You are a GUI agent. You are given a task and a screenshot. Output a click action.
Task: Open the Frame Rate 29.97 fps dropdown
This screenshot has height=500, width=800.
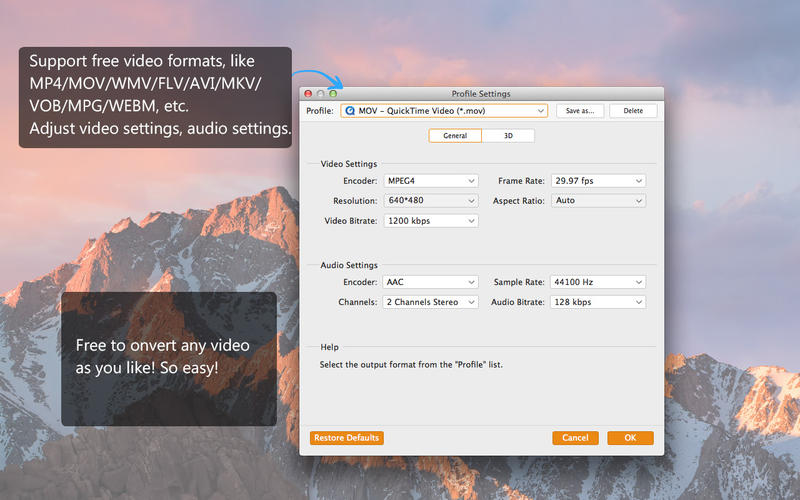(x=598, y=181)
